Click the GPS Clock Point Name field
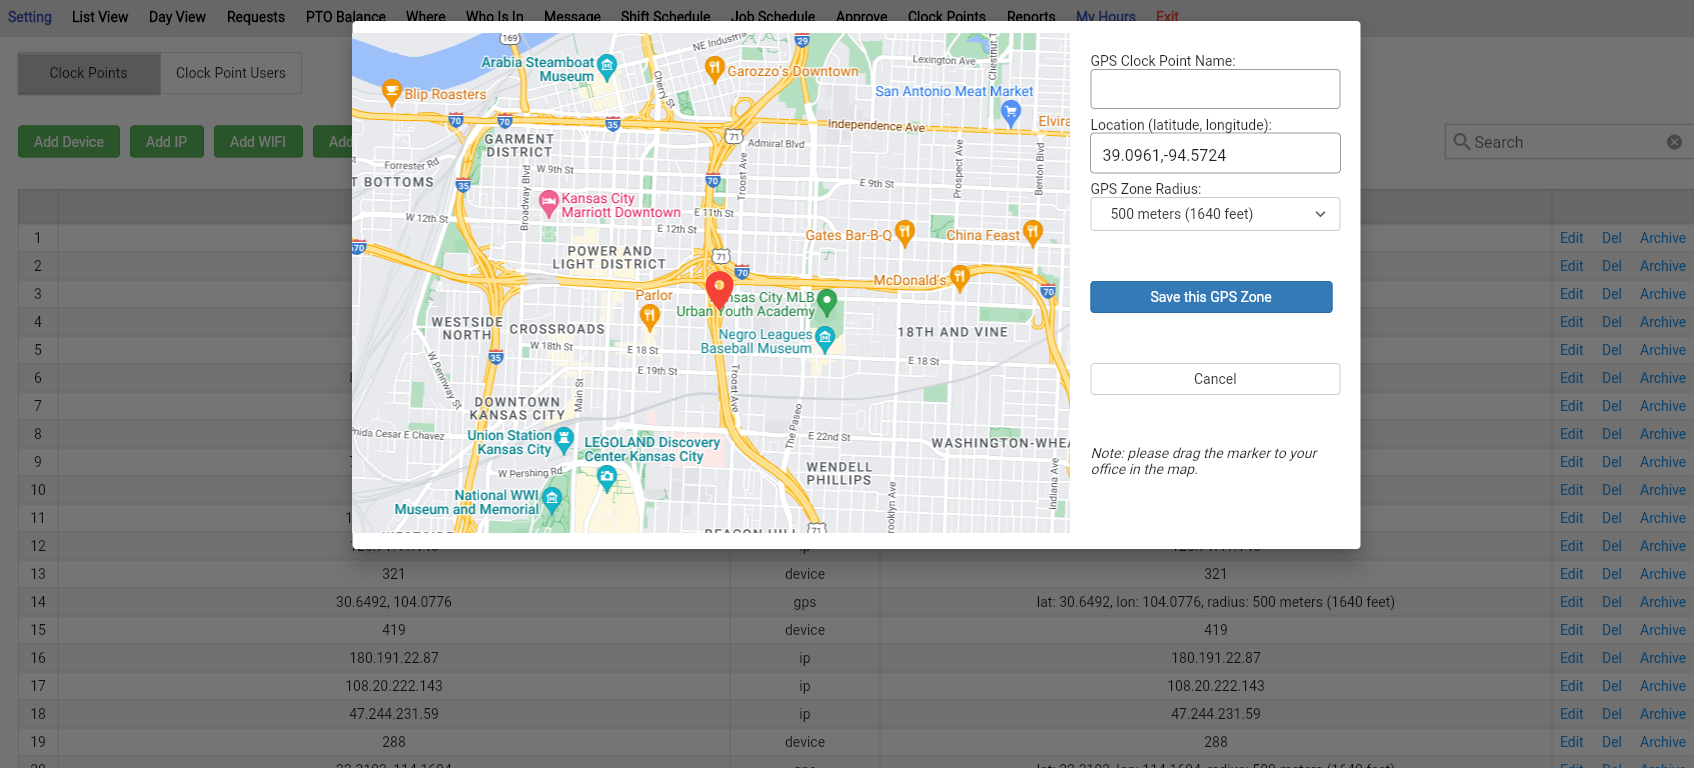This screenshot has width=1694, height=768. [1215, 89]
